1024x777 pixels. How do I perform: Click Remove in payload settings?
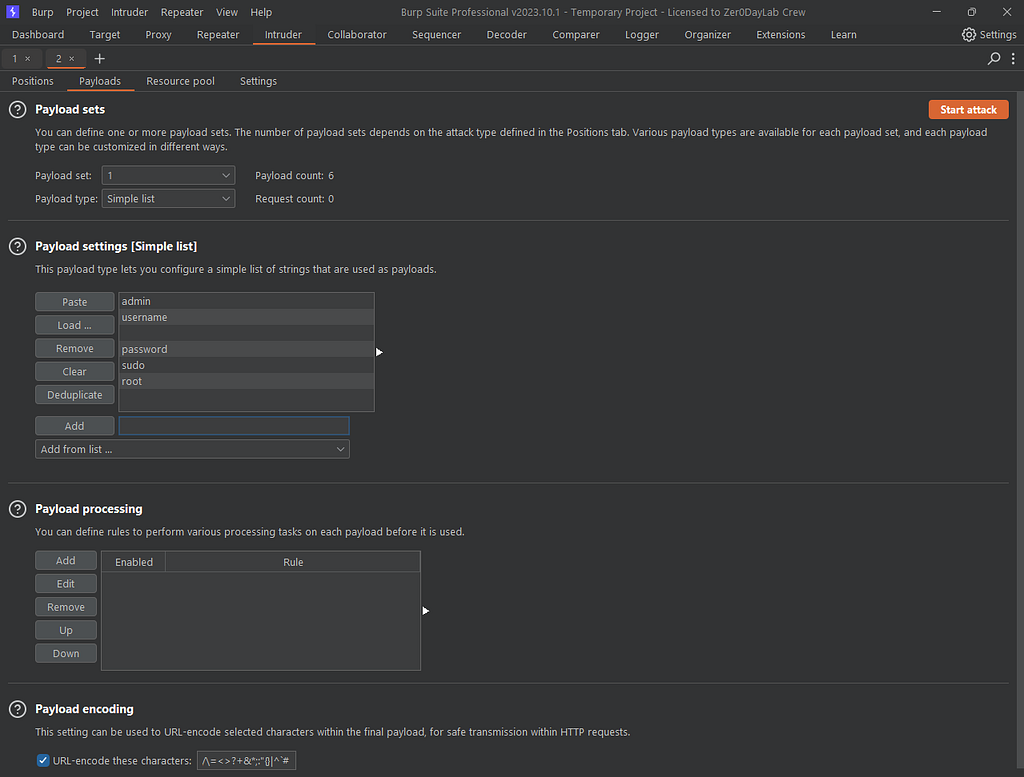click(x=74, y=349)
